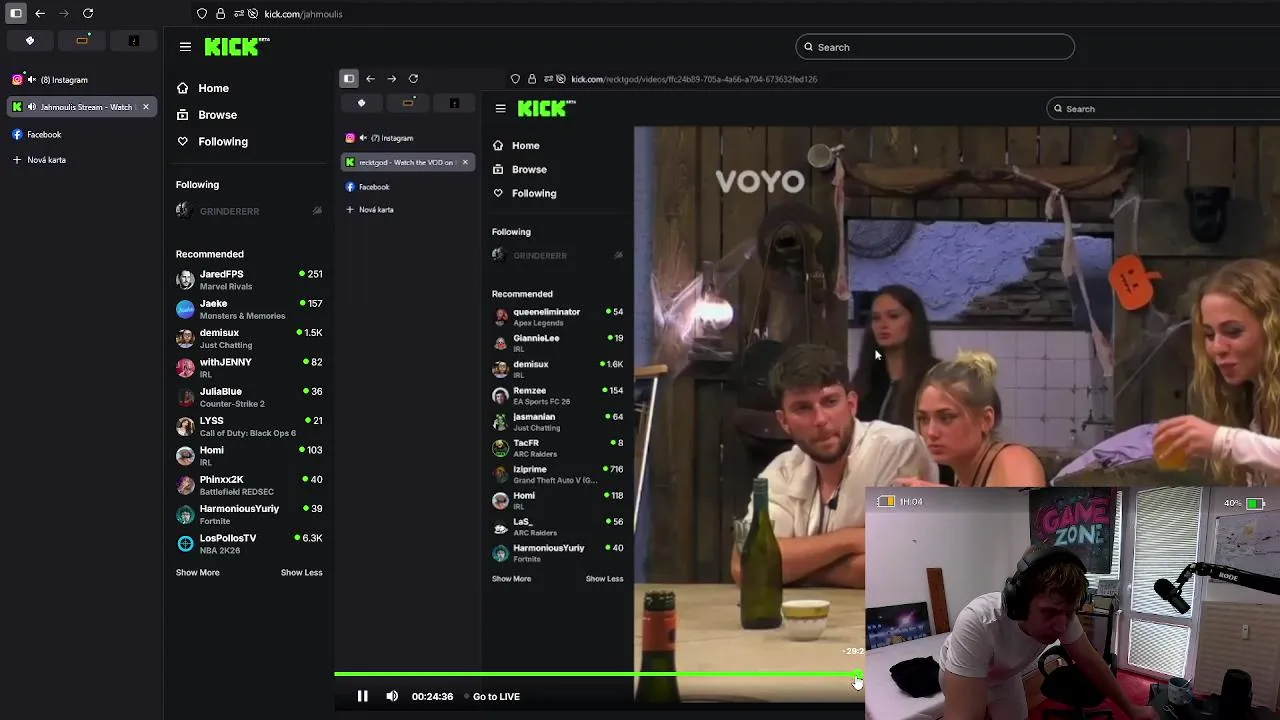
Task: Focus the Search box in inner Kick page
Action: tap(1164, 108)
